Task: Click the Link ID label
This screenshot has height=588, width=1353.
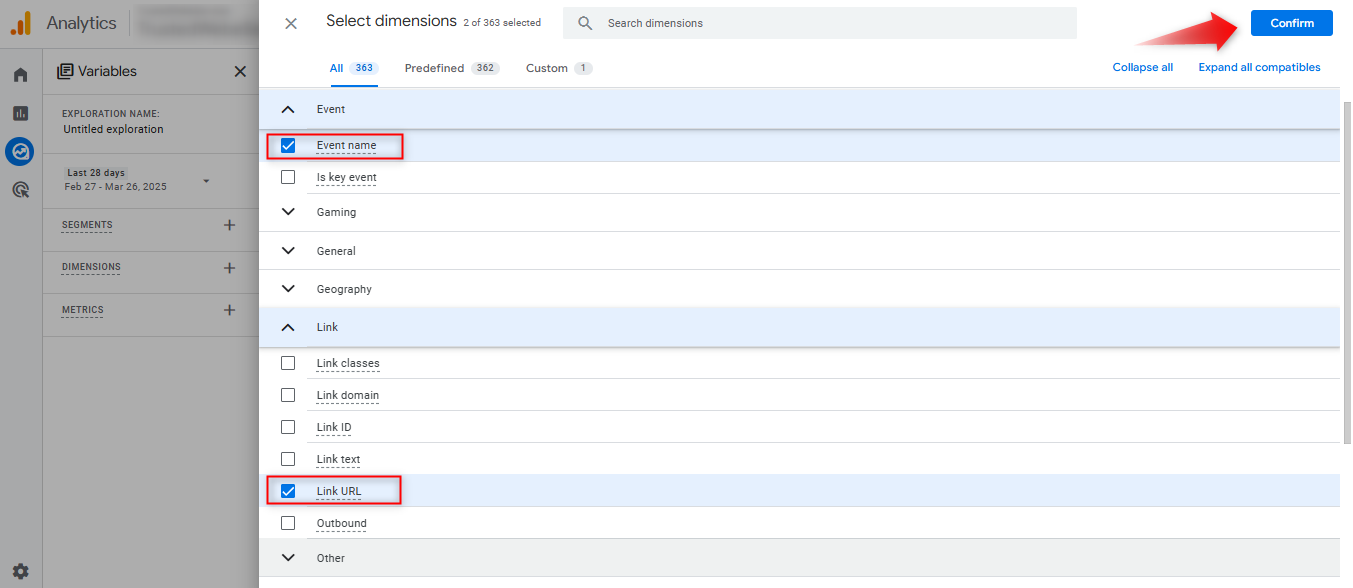Action: [x=333, y=428]
